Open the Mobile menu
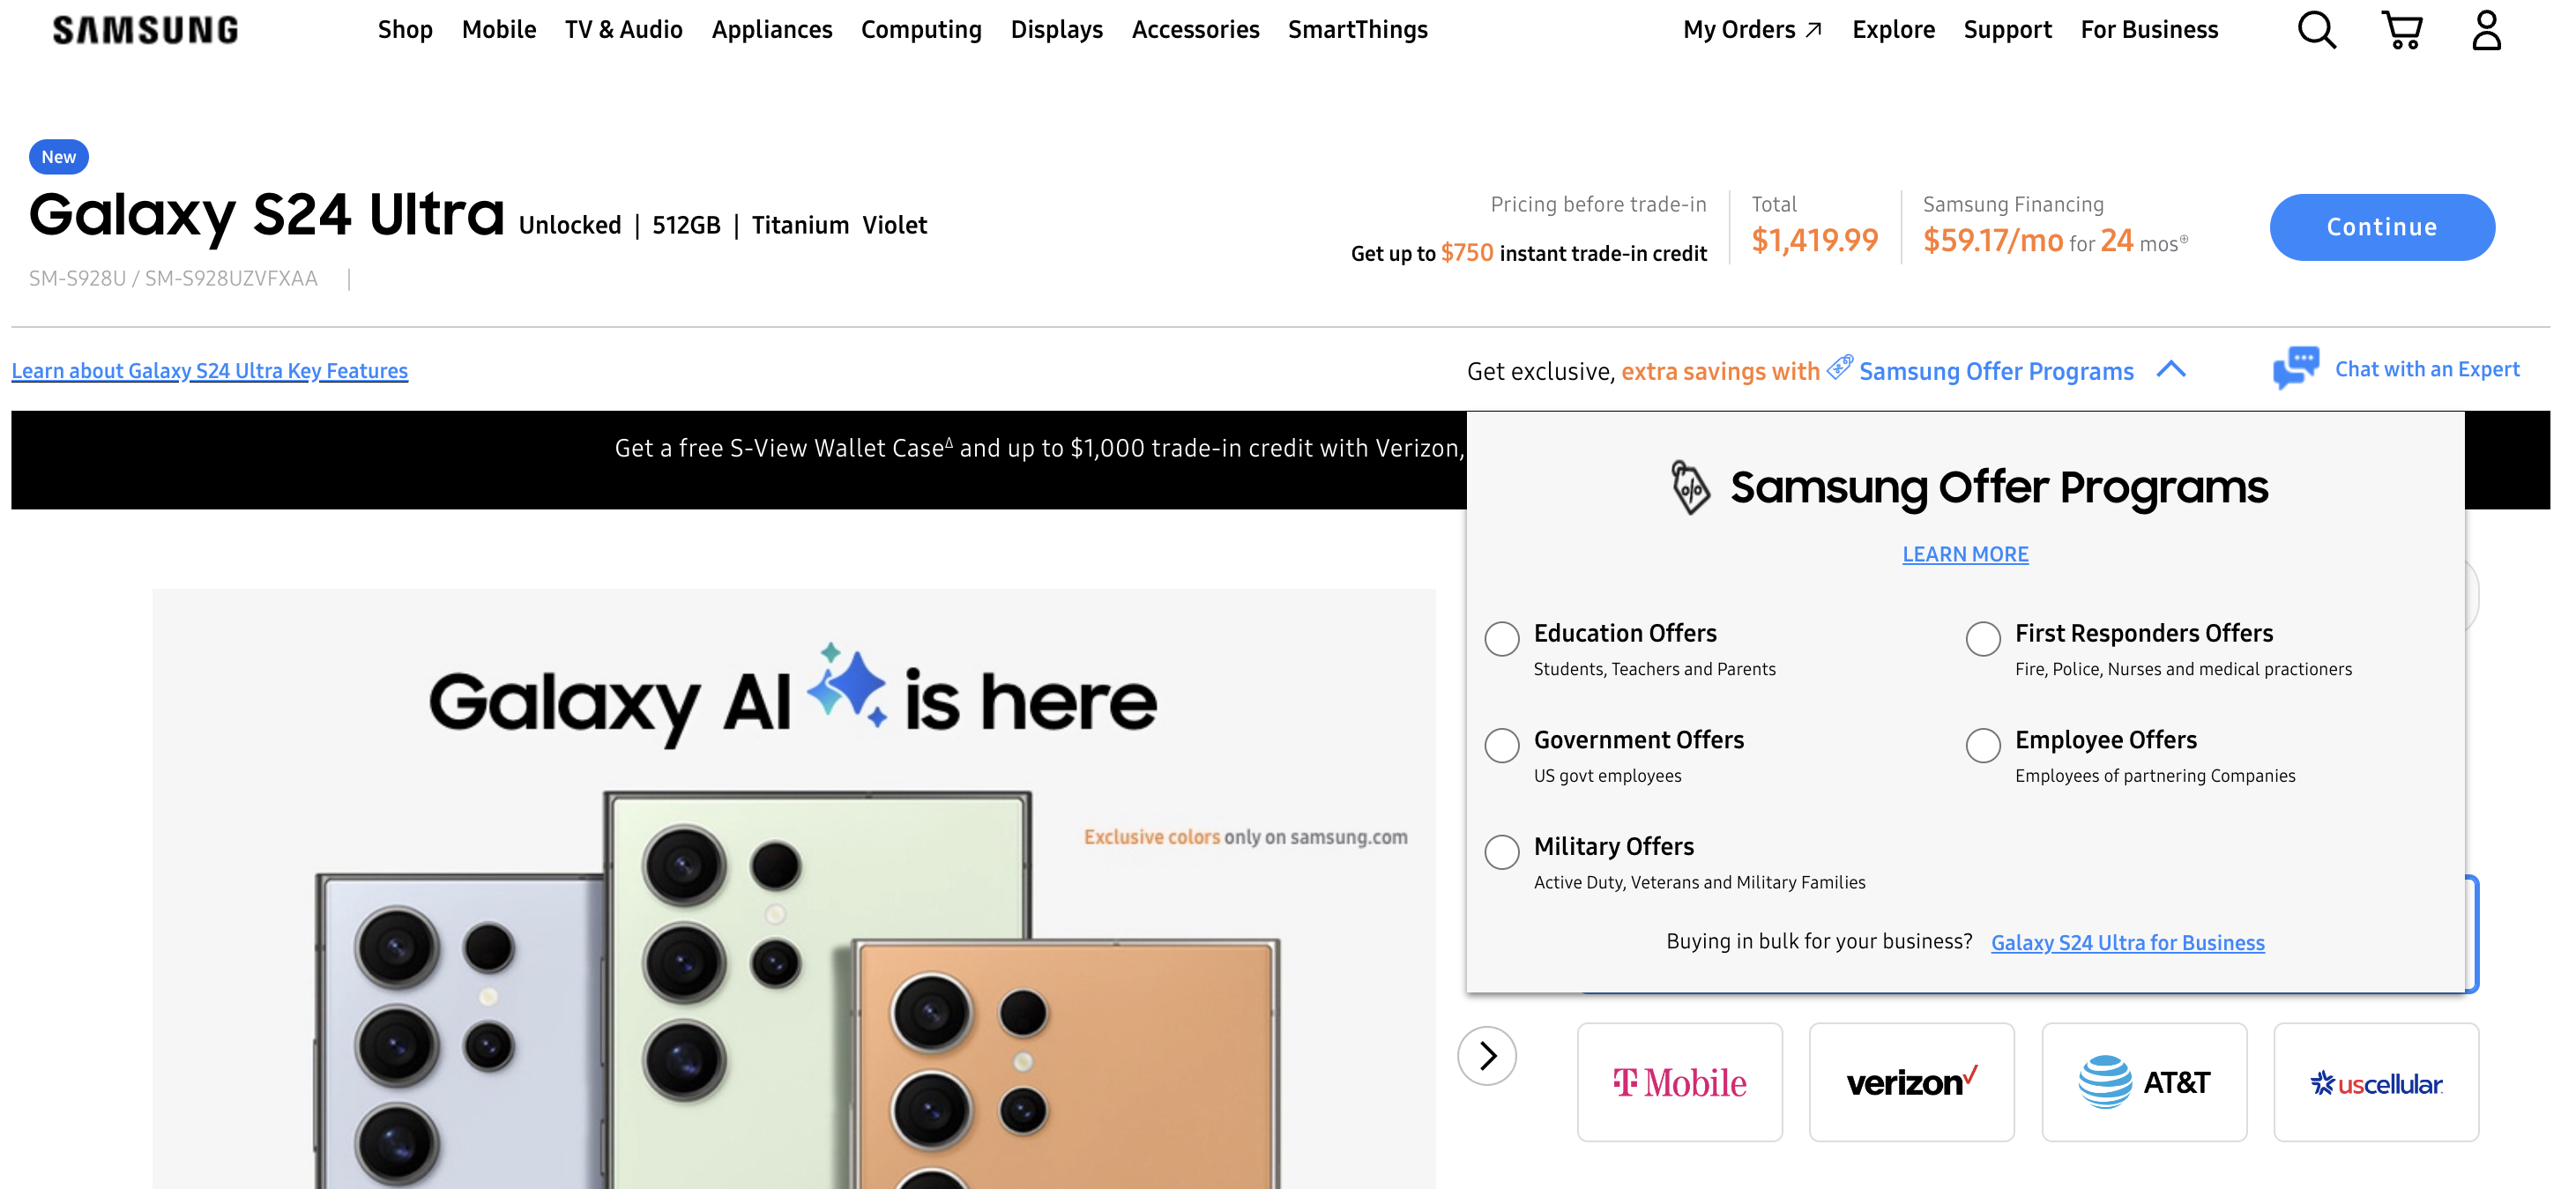2576x1189 pixels. point(498,30)
